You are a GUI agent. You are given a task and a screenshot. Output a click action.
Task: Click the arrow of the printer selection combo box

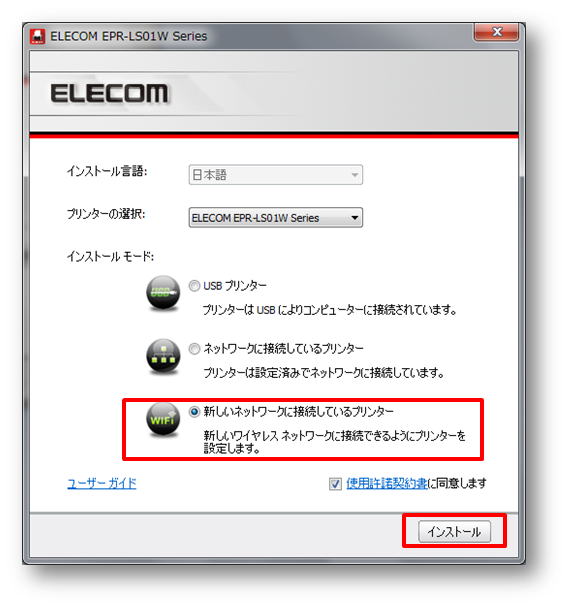355,218
